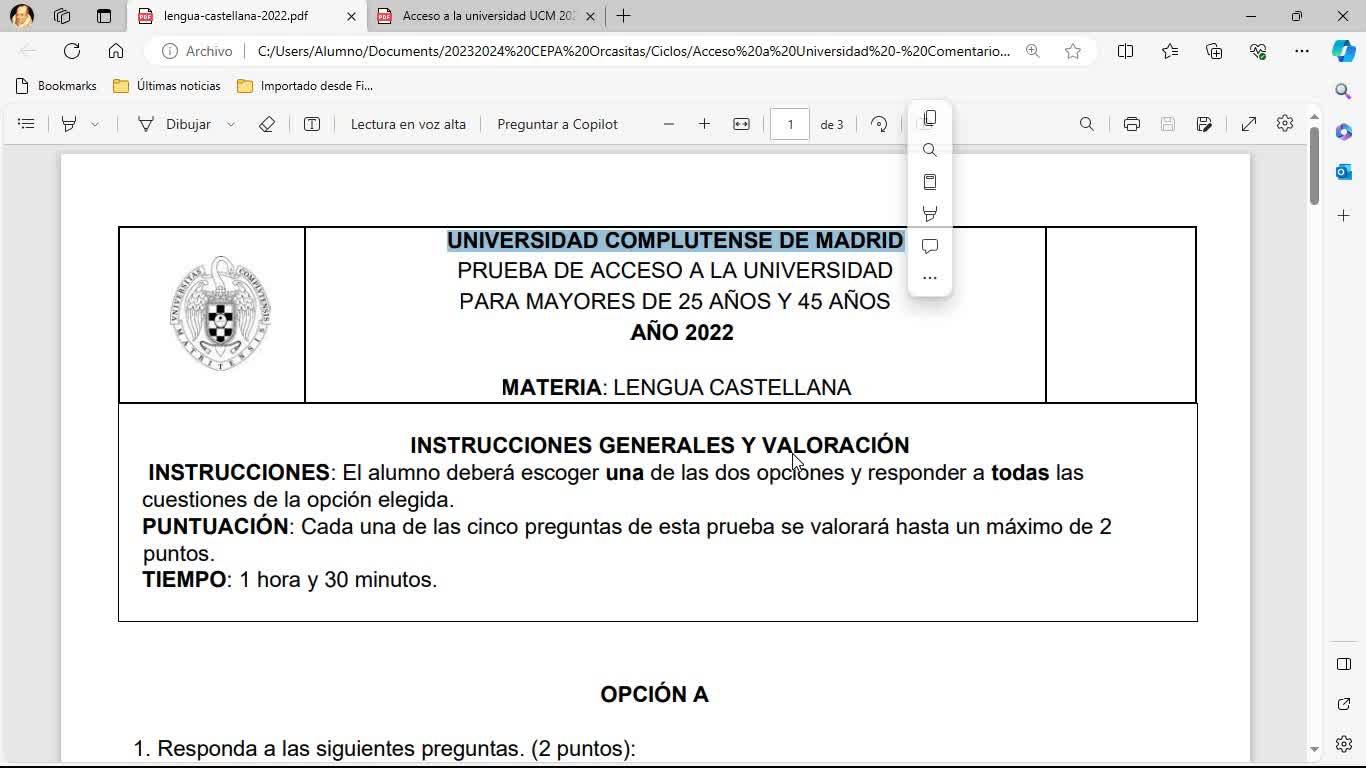Copy the selected text from popup
The width and height of the screenshot is (1366, 768).
click(930, 118)
